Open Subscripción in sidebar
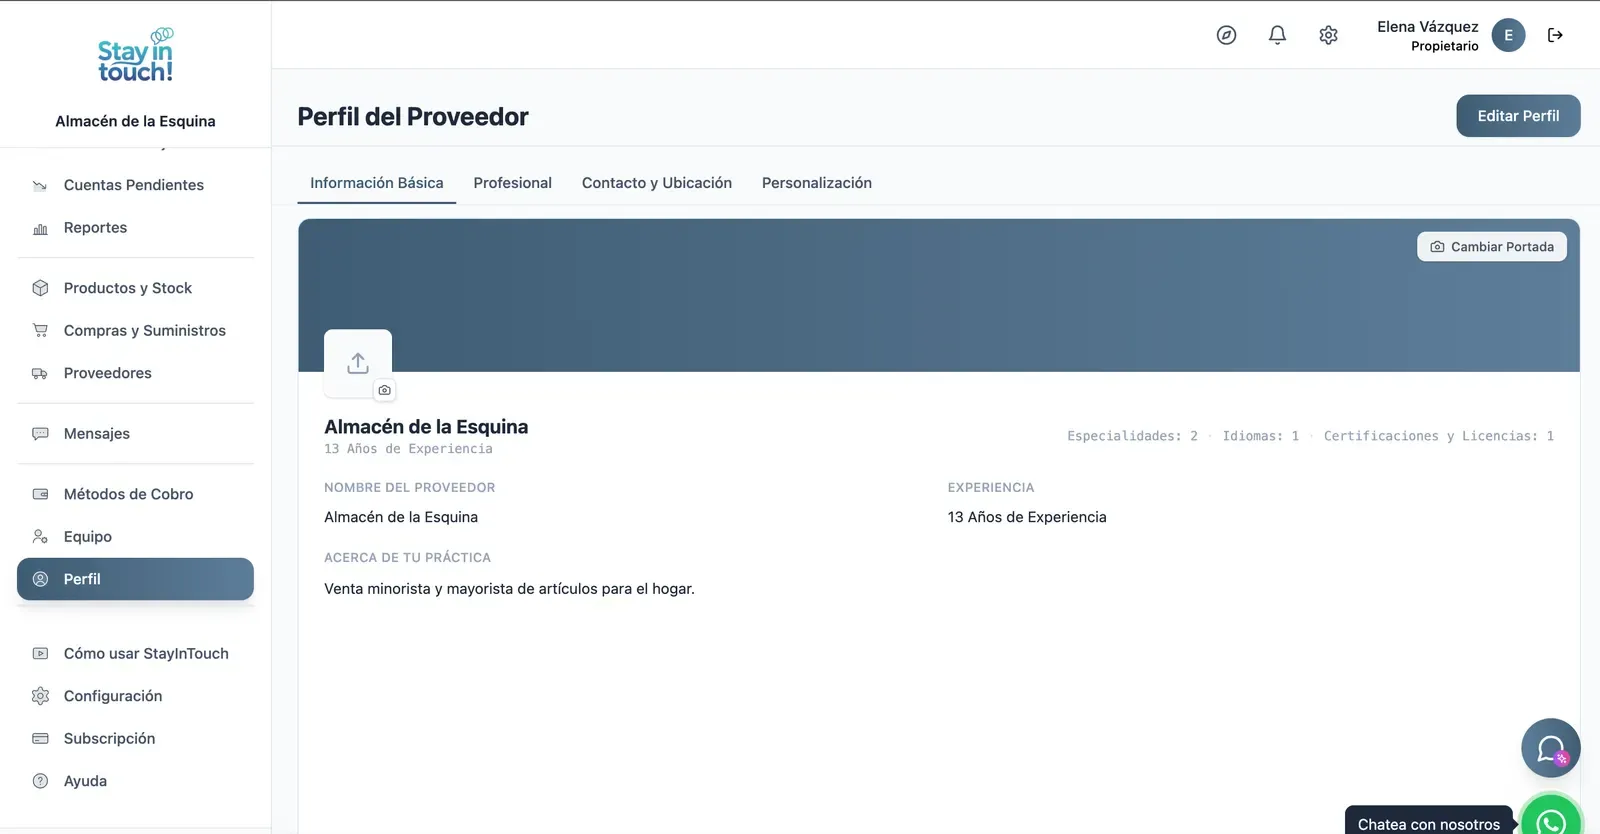1600x834 pixels. (x=135, y=738)
